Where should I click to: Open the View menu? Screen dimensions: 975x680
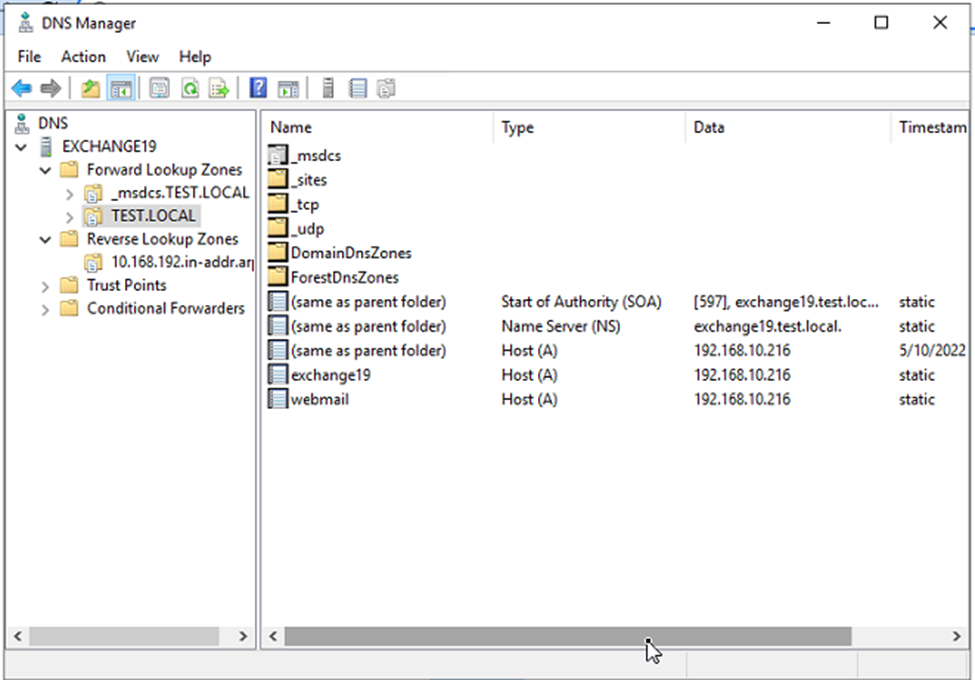pos(142,57)
